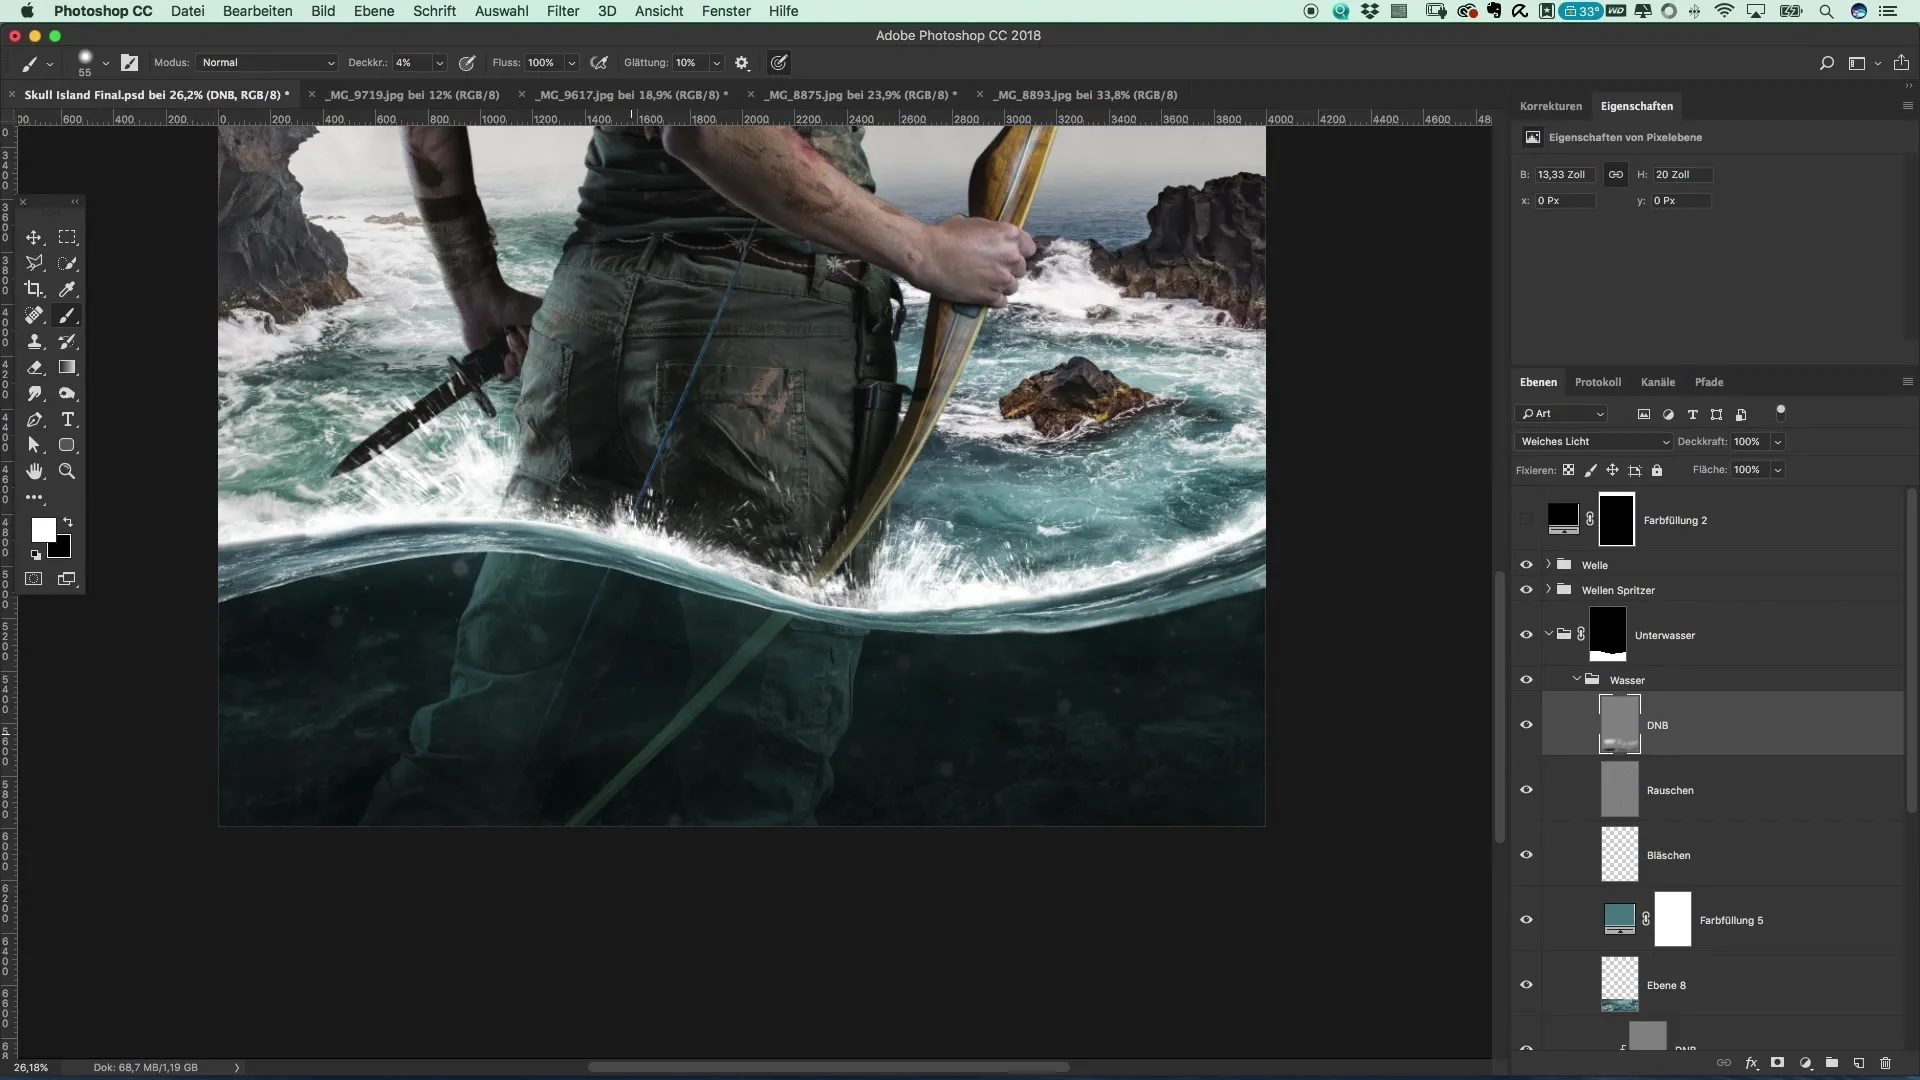
Task: Select the Crop tool
Action: click(34, 289)
